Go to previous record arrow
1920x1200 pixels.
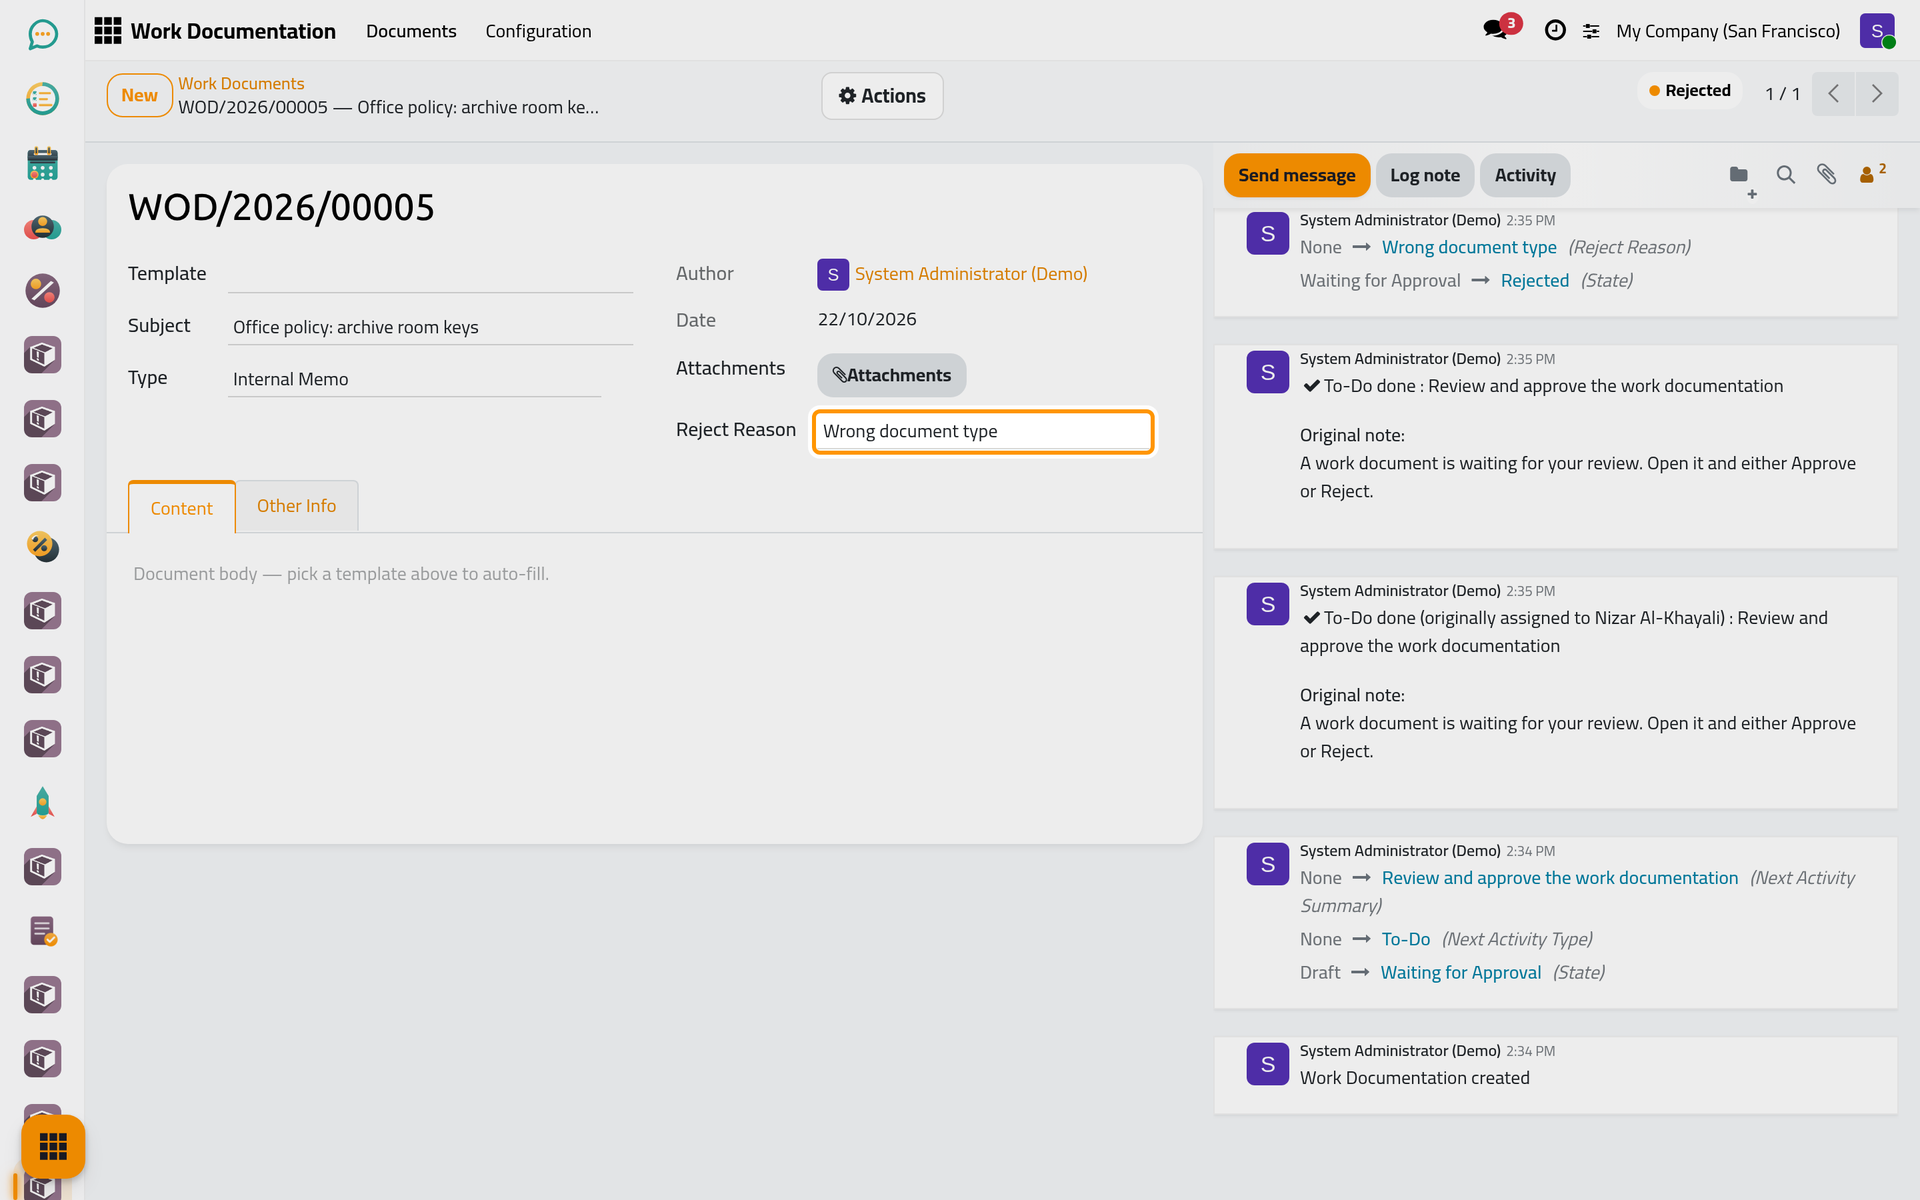1833,94
